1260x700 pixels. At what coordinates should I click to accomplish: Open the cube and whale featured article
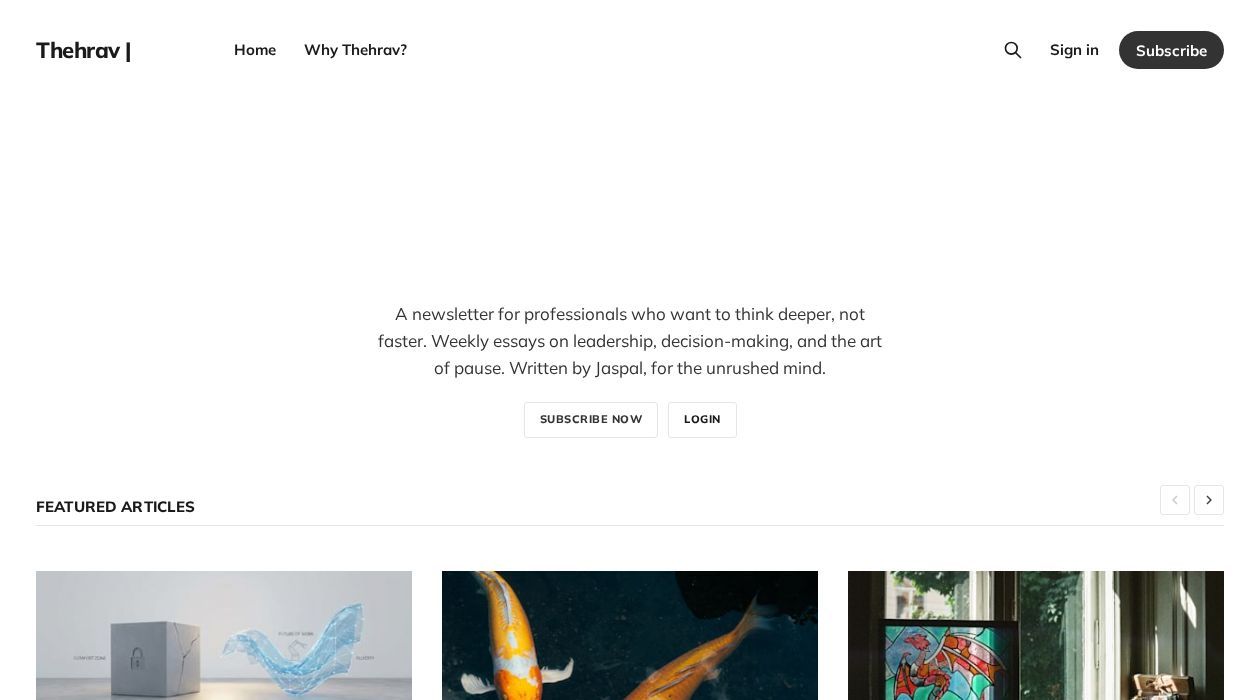[224, 636]
